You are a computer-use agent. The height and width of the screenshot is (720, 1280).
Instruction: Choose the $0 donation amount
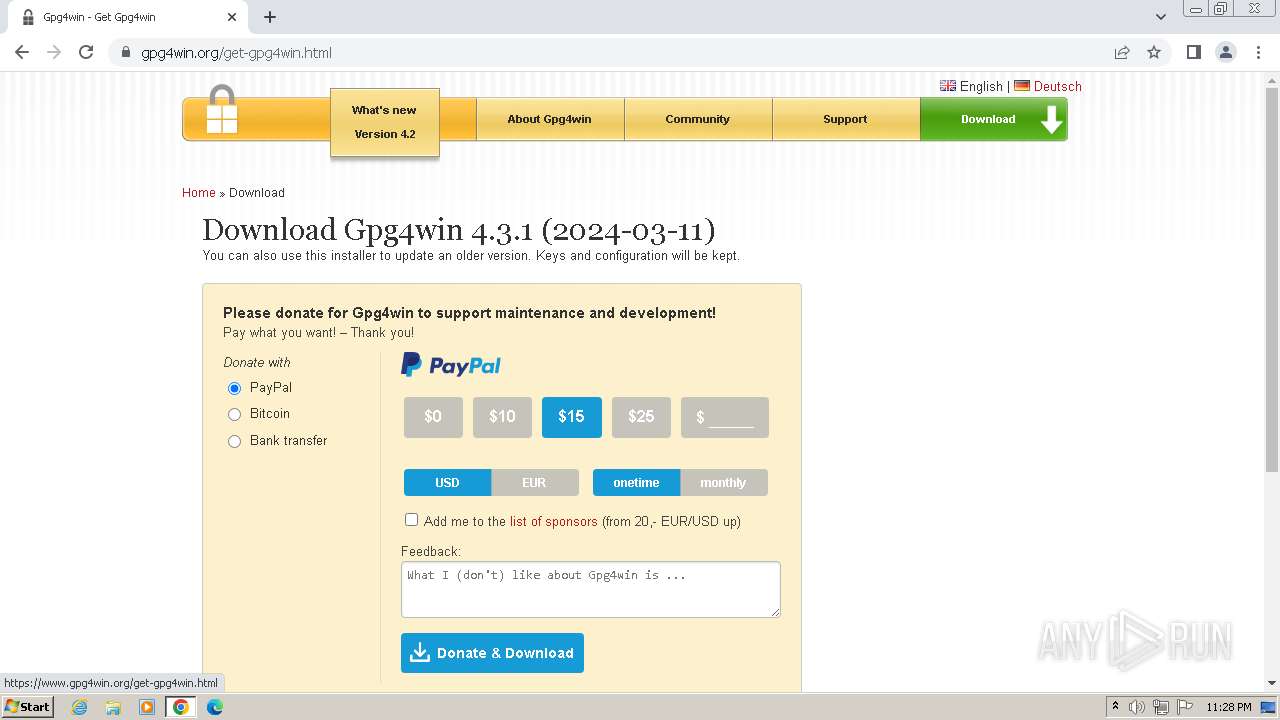[433, 417]
